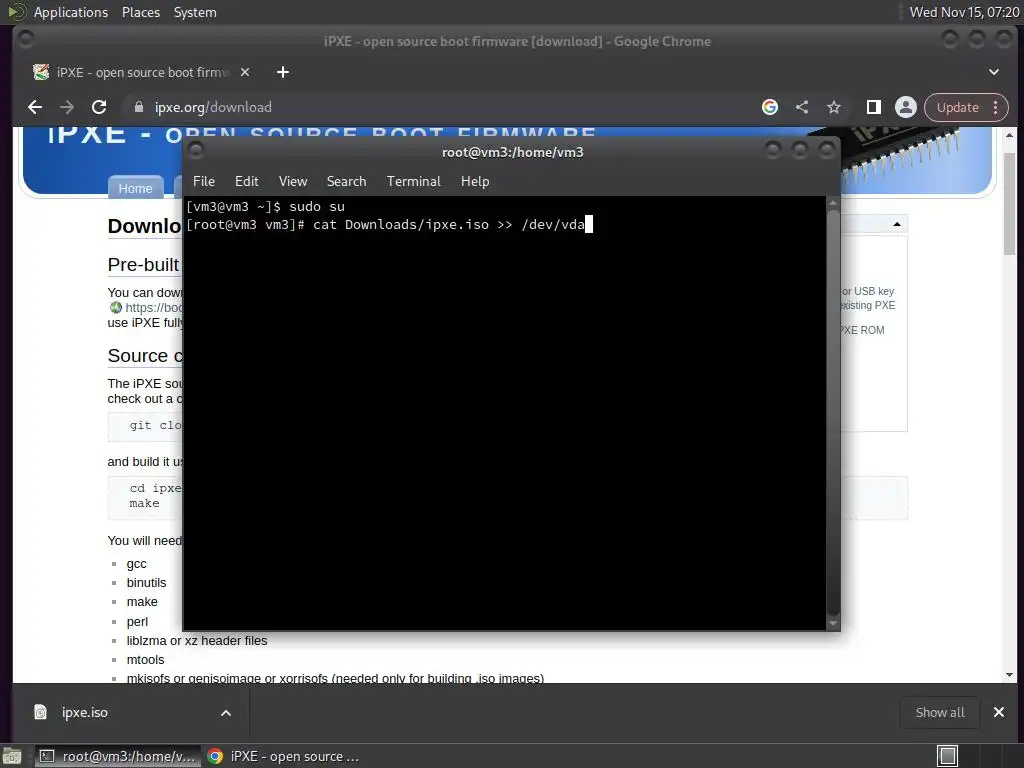Switch to terminal in the taskbar

tap(118, 756)
